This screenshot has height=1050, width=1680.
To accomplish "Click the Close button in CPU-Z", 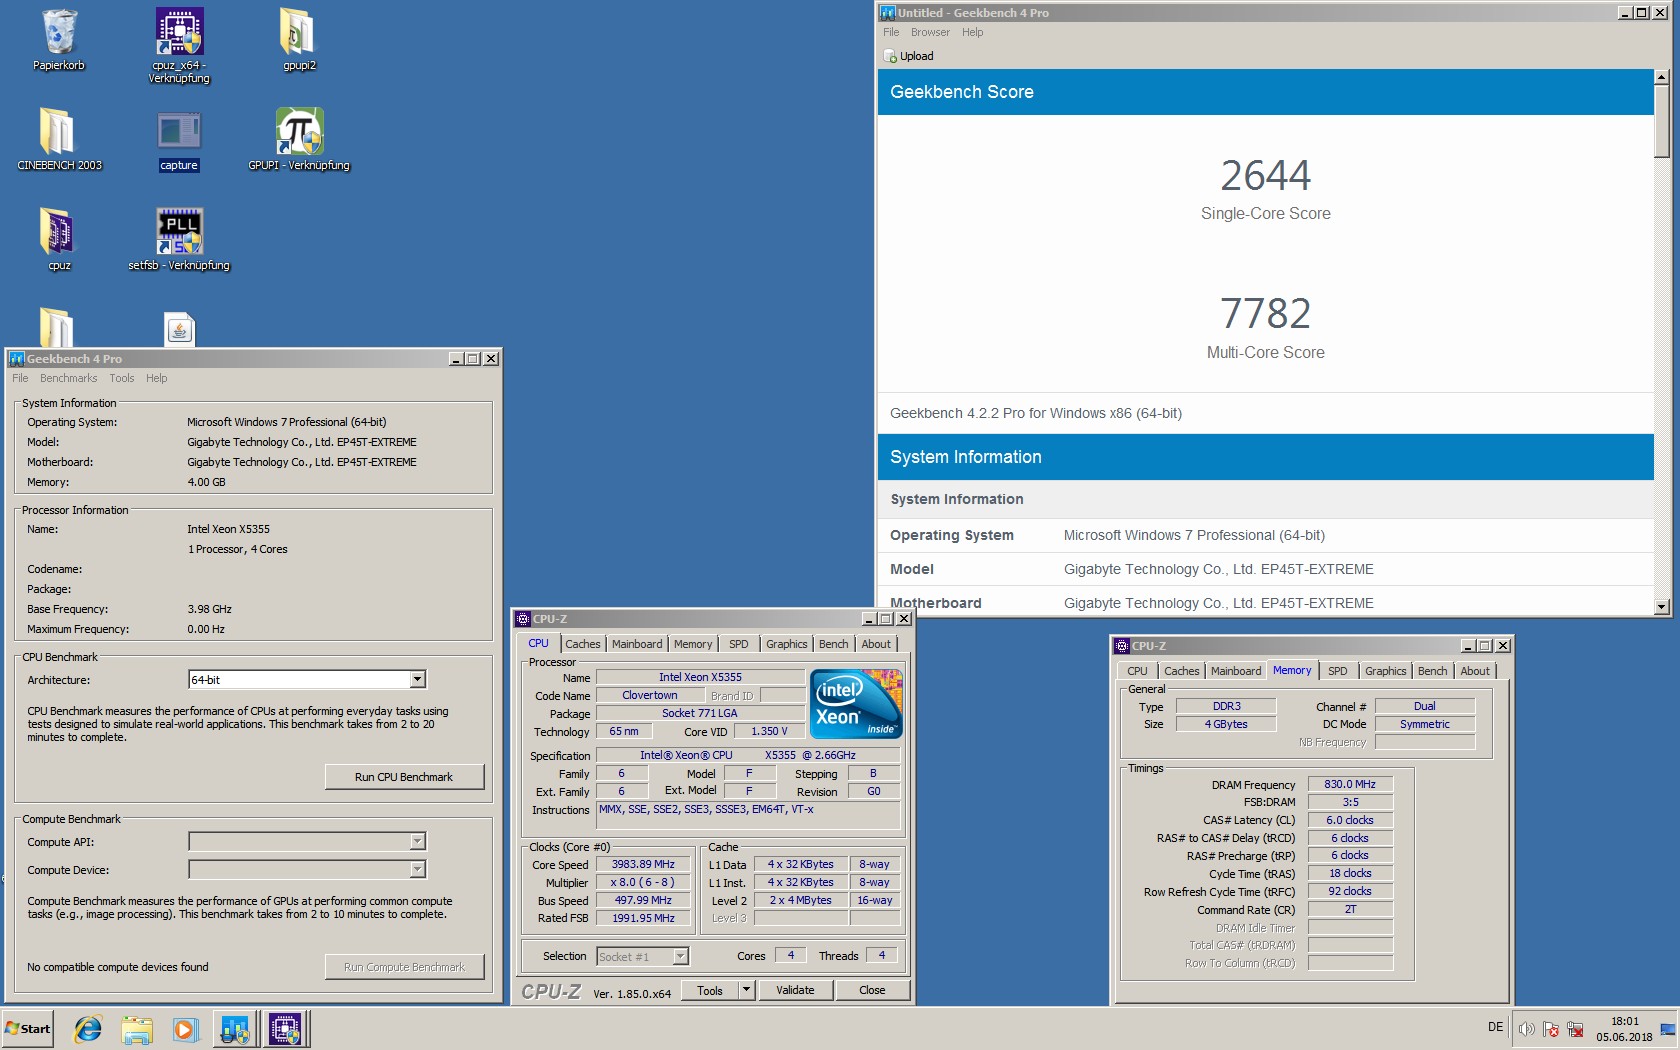I will coord(872,990).
